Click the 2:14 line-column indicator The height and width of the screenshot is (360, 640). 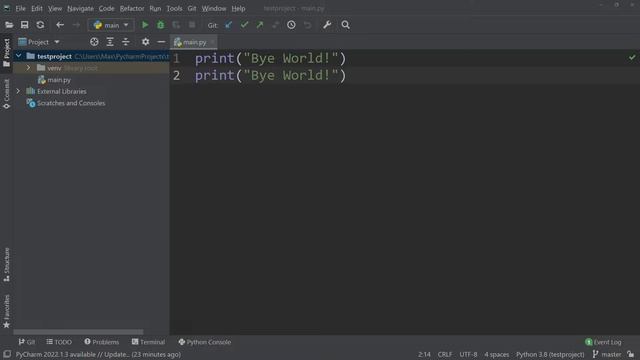[424, 354]
